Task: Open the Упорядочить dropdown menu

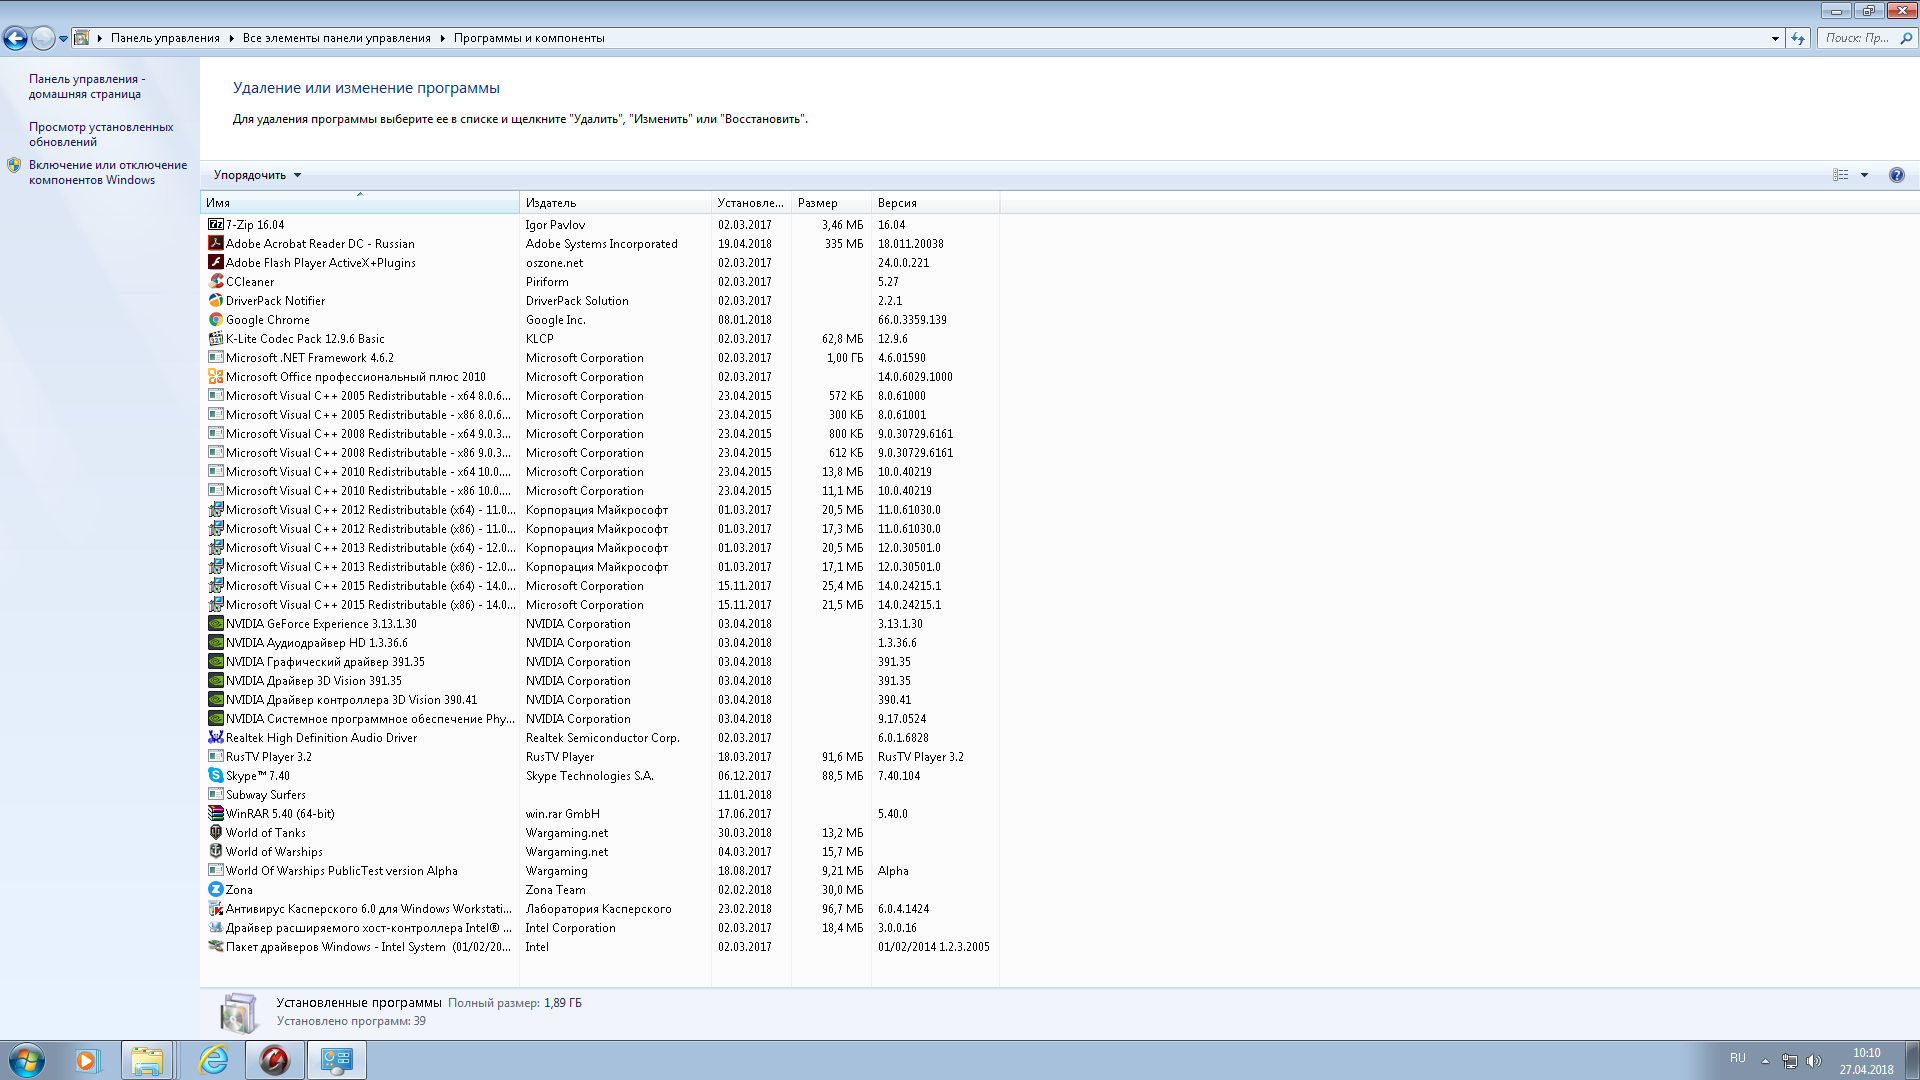Action: (257, 175)
